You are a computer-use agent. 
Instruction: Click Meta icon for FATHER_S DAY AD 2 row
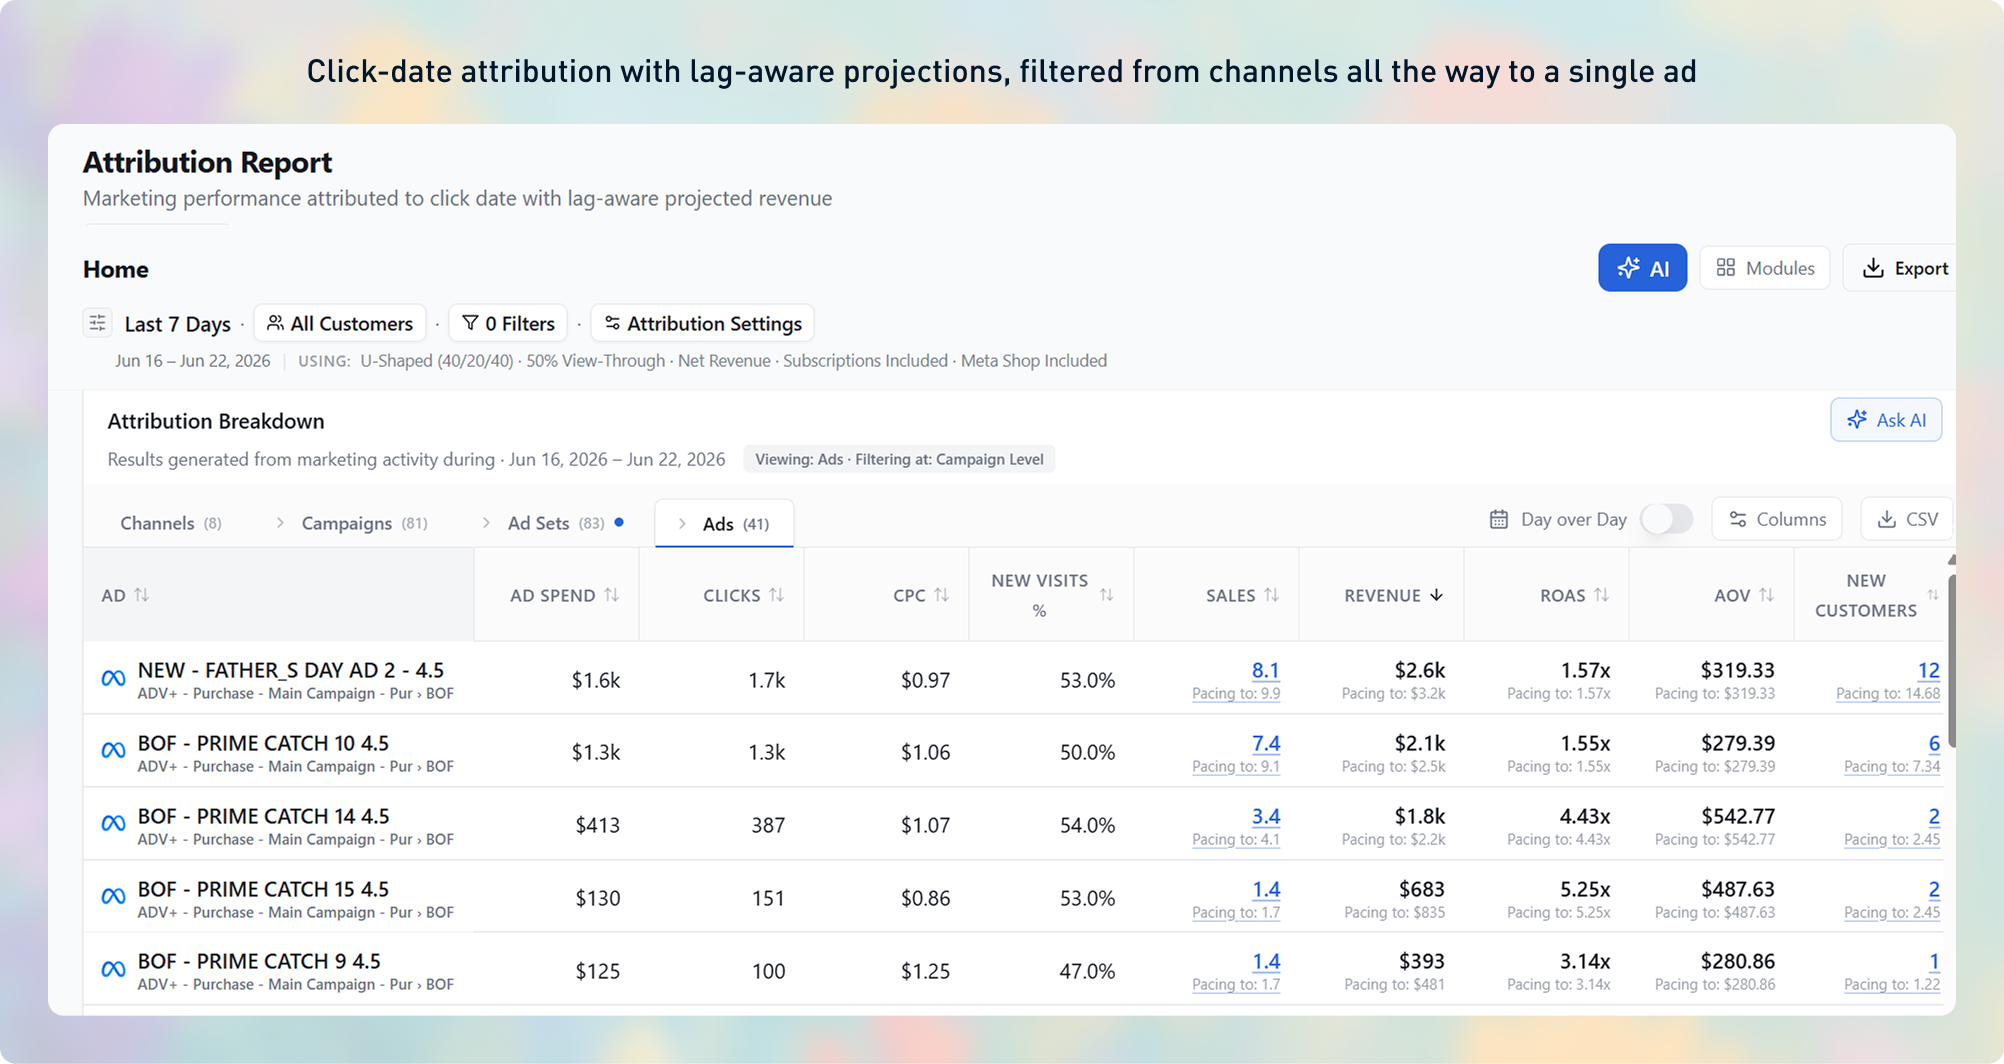click(113, 679)
